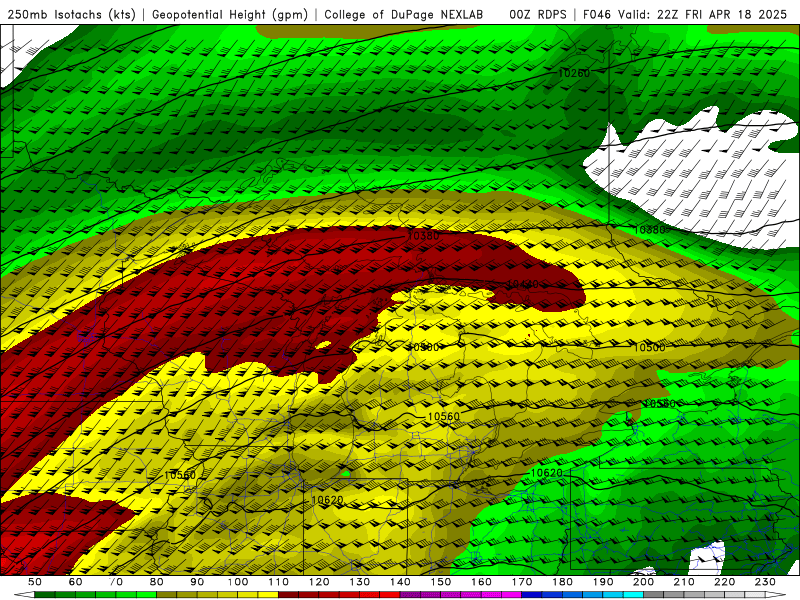Click the color scale value 200

[643, 582]
